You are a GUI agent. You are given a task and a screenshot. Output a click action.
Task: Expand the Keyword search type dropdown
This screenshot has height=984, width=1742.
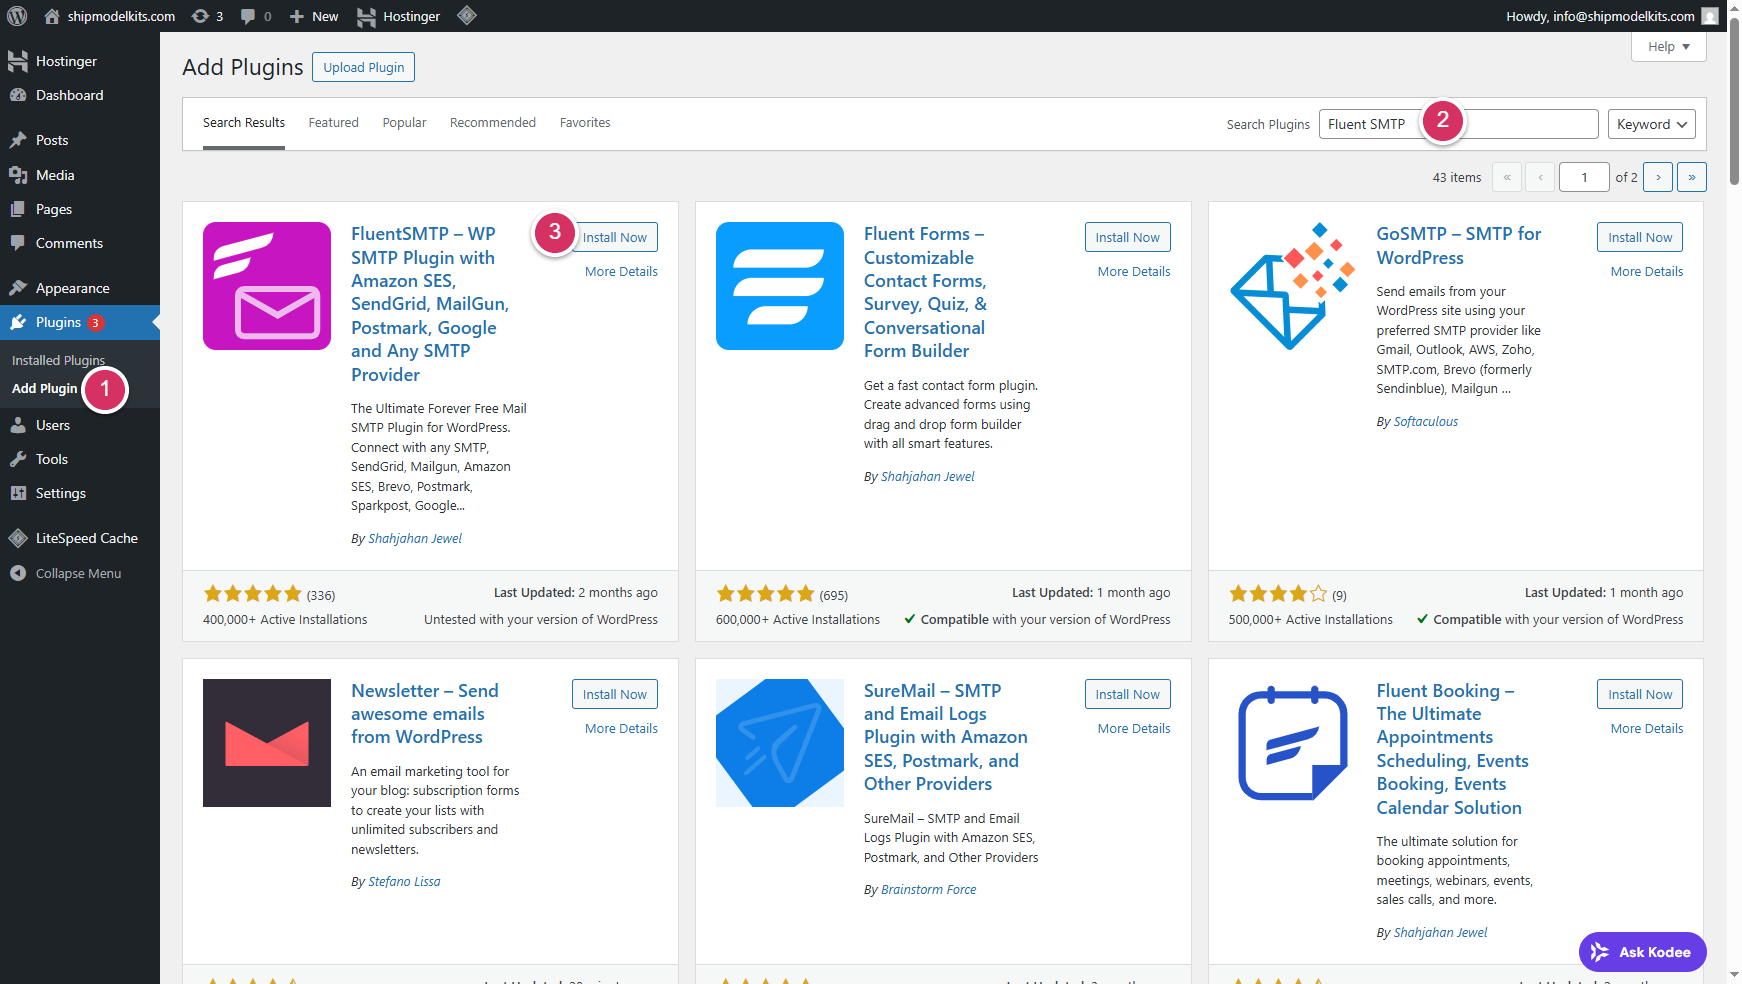(x=1651, y=124)
